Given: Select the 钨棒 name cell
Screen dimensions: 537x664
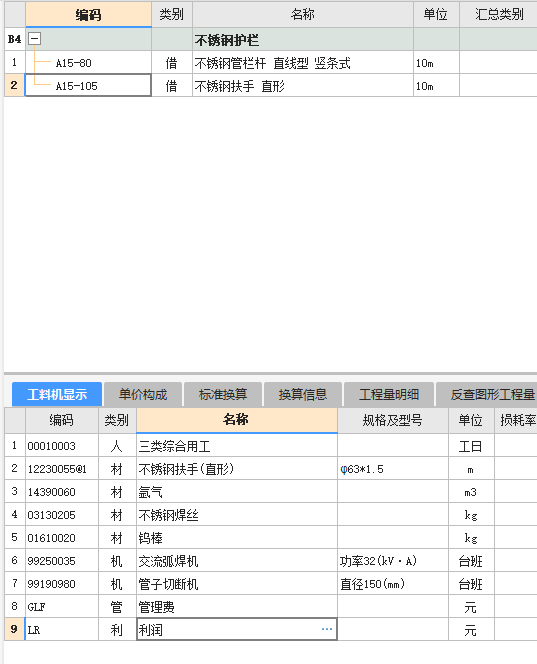Looking at the screenshot, I should 237,537.
